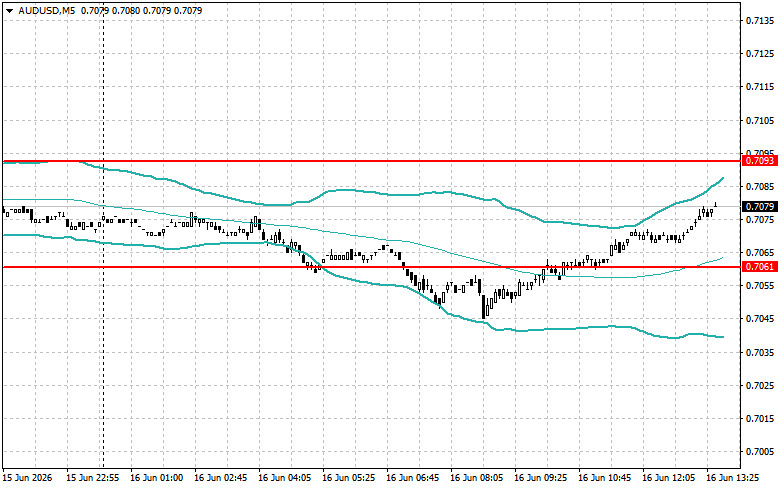Click the black 0.7079 current price label

[x=760, y=206]
